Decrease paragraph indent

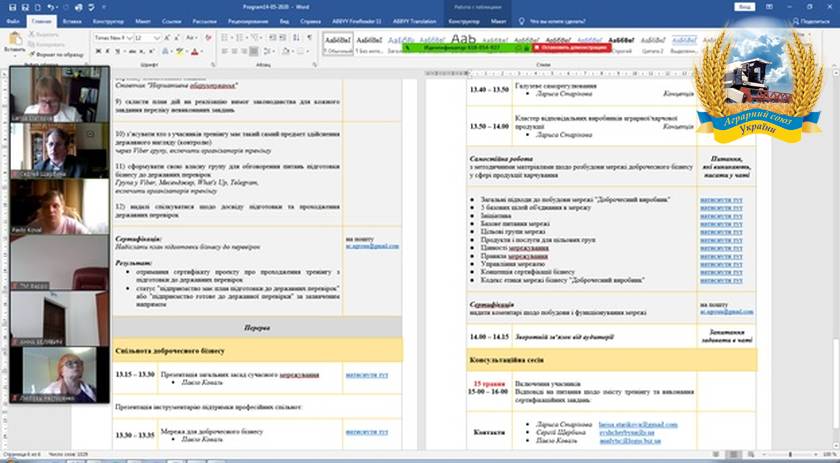tap(272, 38)
